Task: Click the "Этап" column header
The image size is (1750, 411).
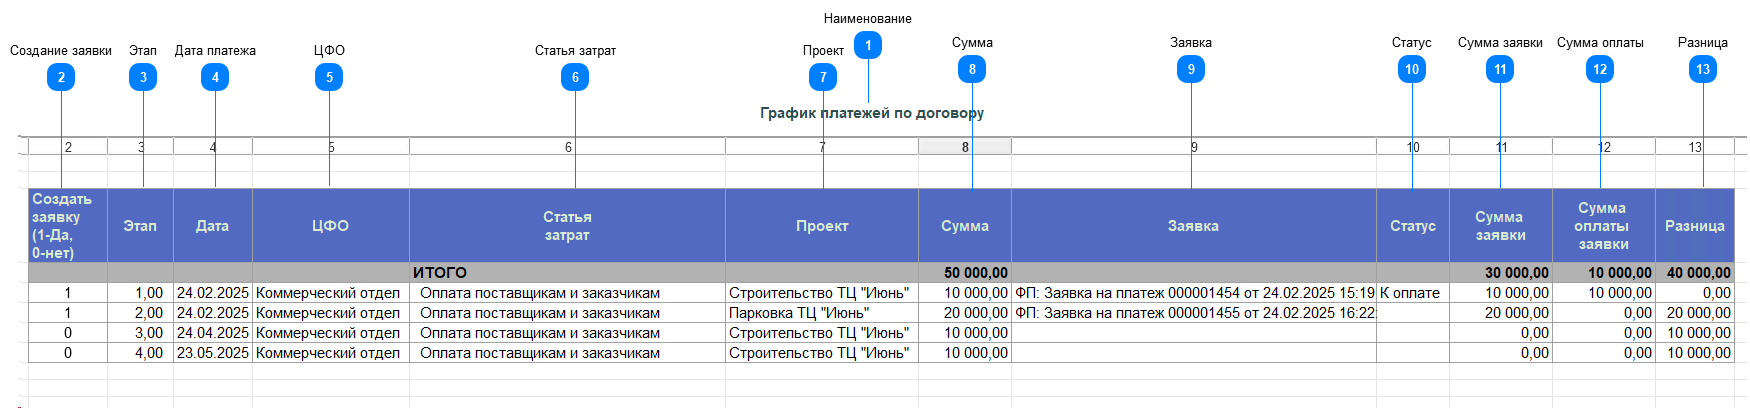Action: tap(140, 226)
